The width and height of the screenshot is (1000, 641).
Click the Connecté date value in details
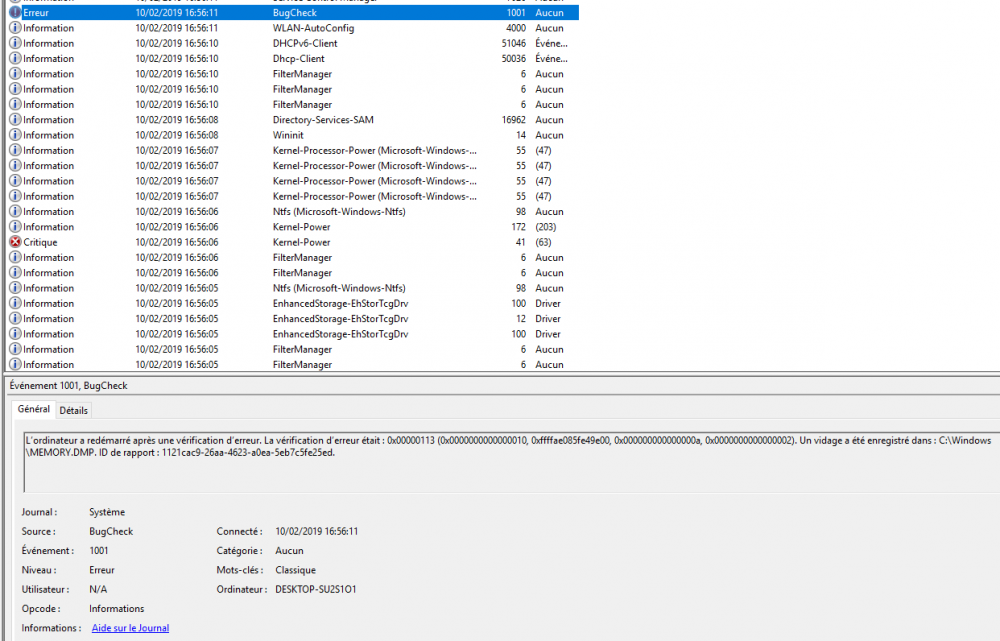[316, 532]
